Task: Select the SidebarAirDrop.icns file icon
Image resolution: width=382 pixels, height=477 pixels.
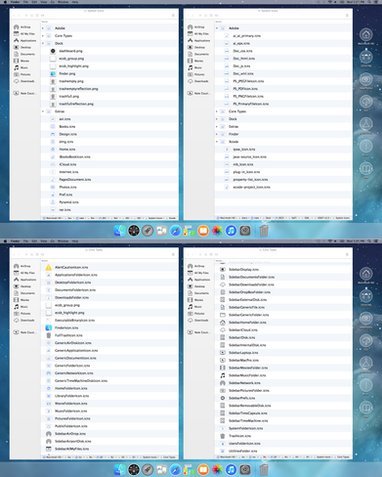Action: coord(49,434)
